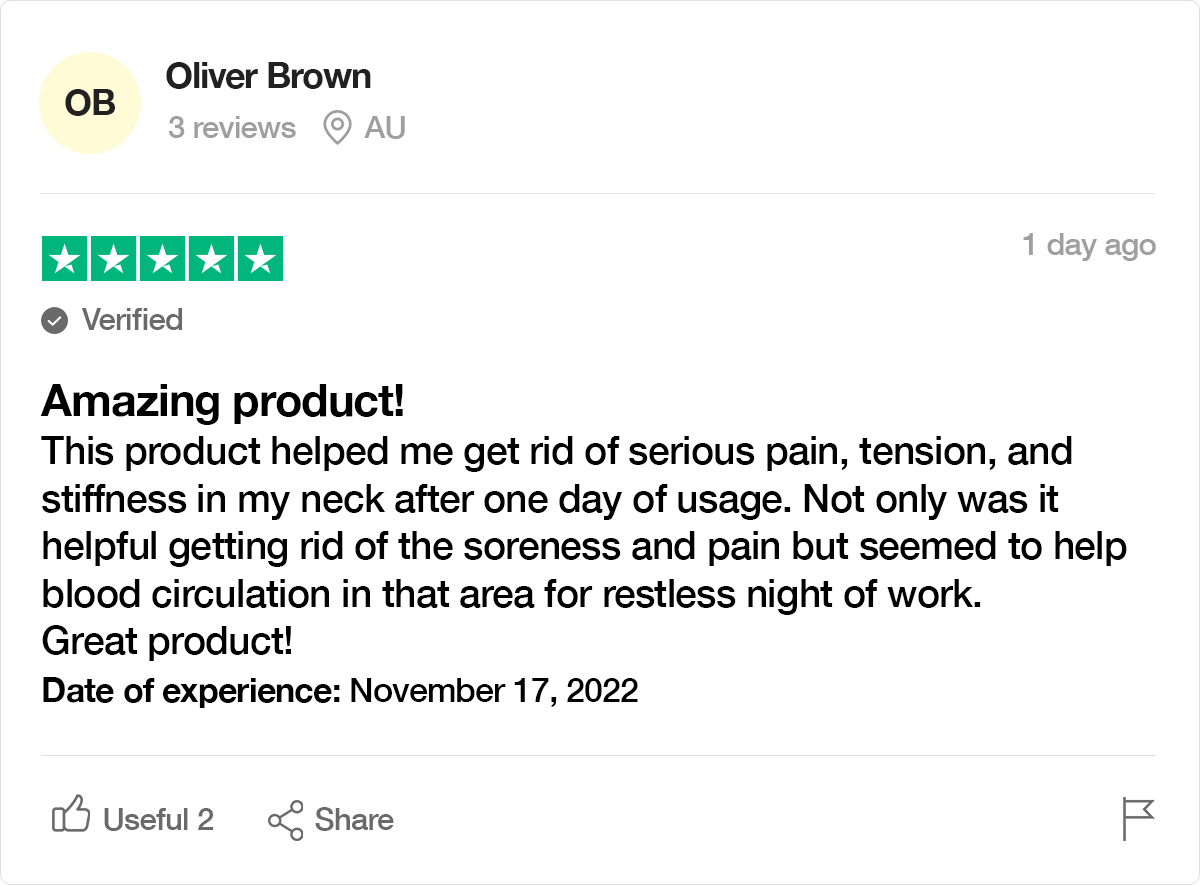Viewport: 1200px width, 887px height.
Task: Click the Verified label text
Action: pos(132,320)
